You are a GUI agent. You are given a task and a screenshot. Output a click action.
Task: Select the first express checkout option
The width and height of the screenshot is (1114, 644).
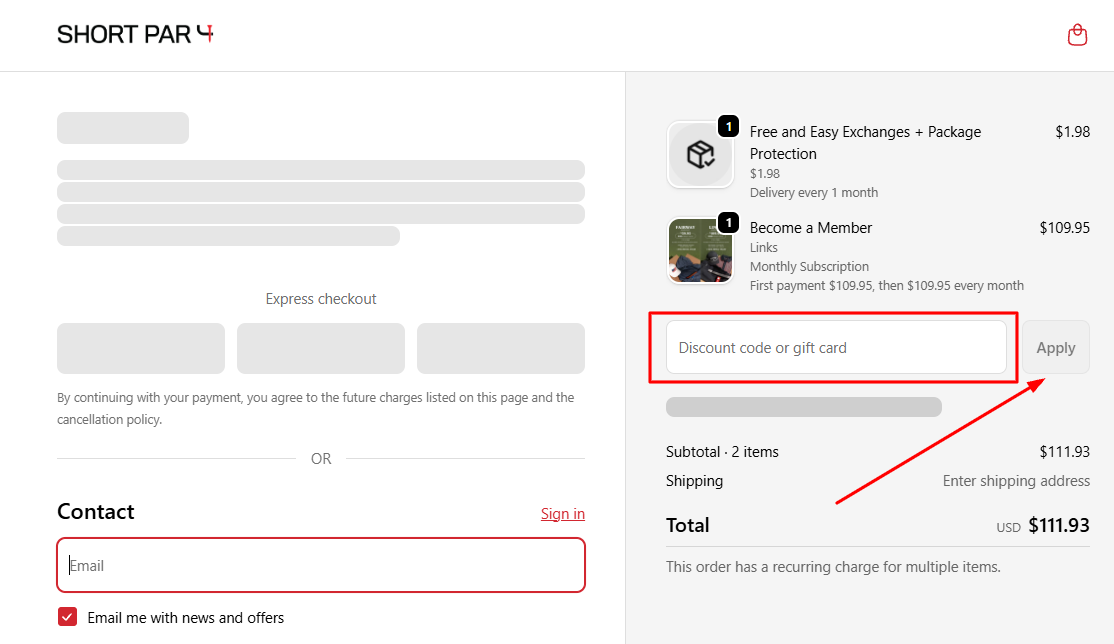pyautogui.click(x=140, y=348)
